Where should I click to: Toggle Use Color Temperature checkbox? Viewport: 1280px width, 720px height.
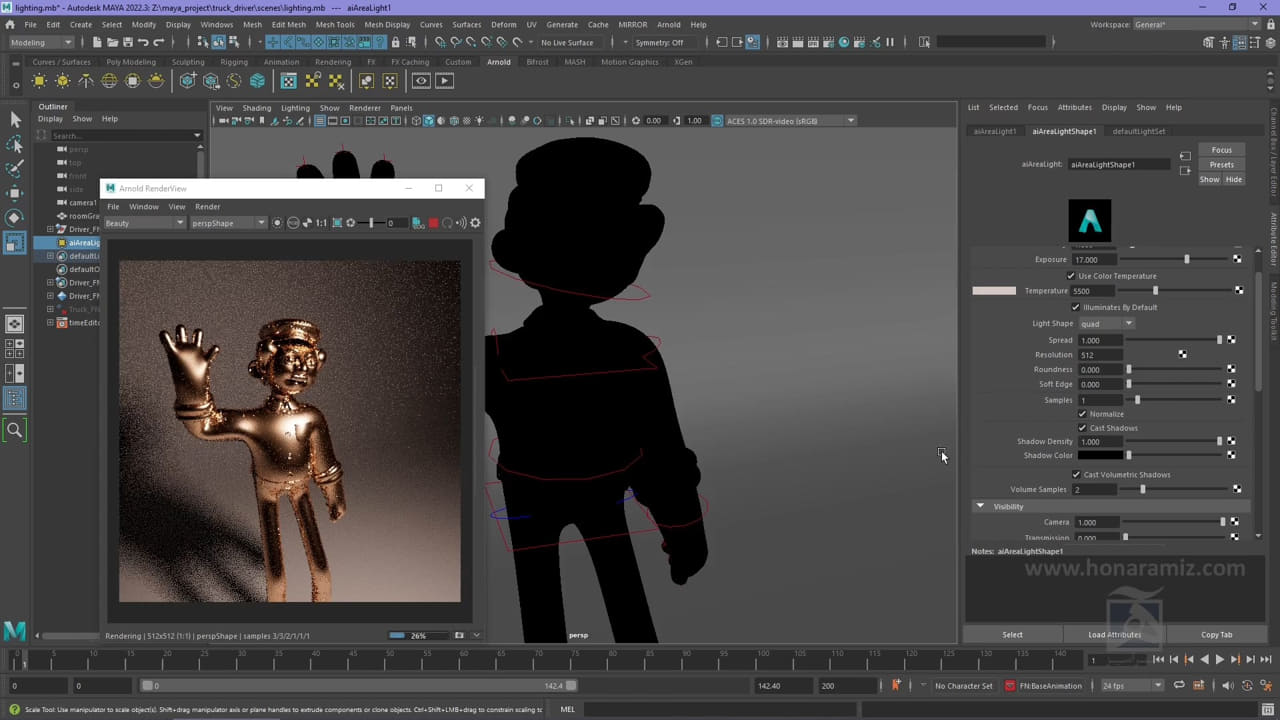(x=1071, y=276)
